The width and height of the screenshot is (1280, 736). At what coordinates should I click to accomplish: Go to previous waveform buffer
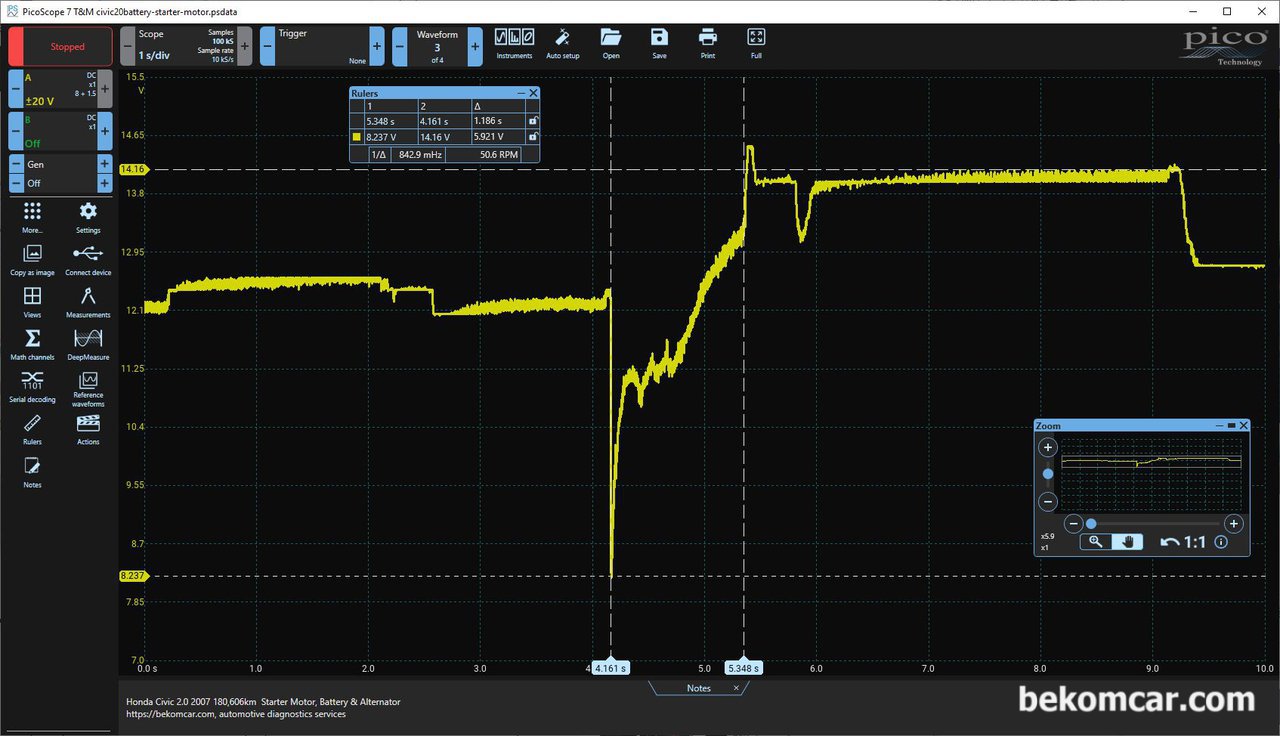click(x=400, y=46)
